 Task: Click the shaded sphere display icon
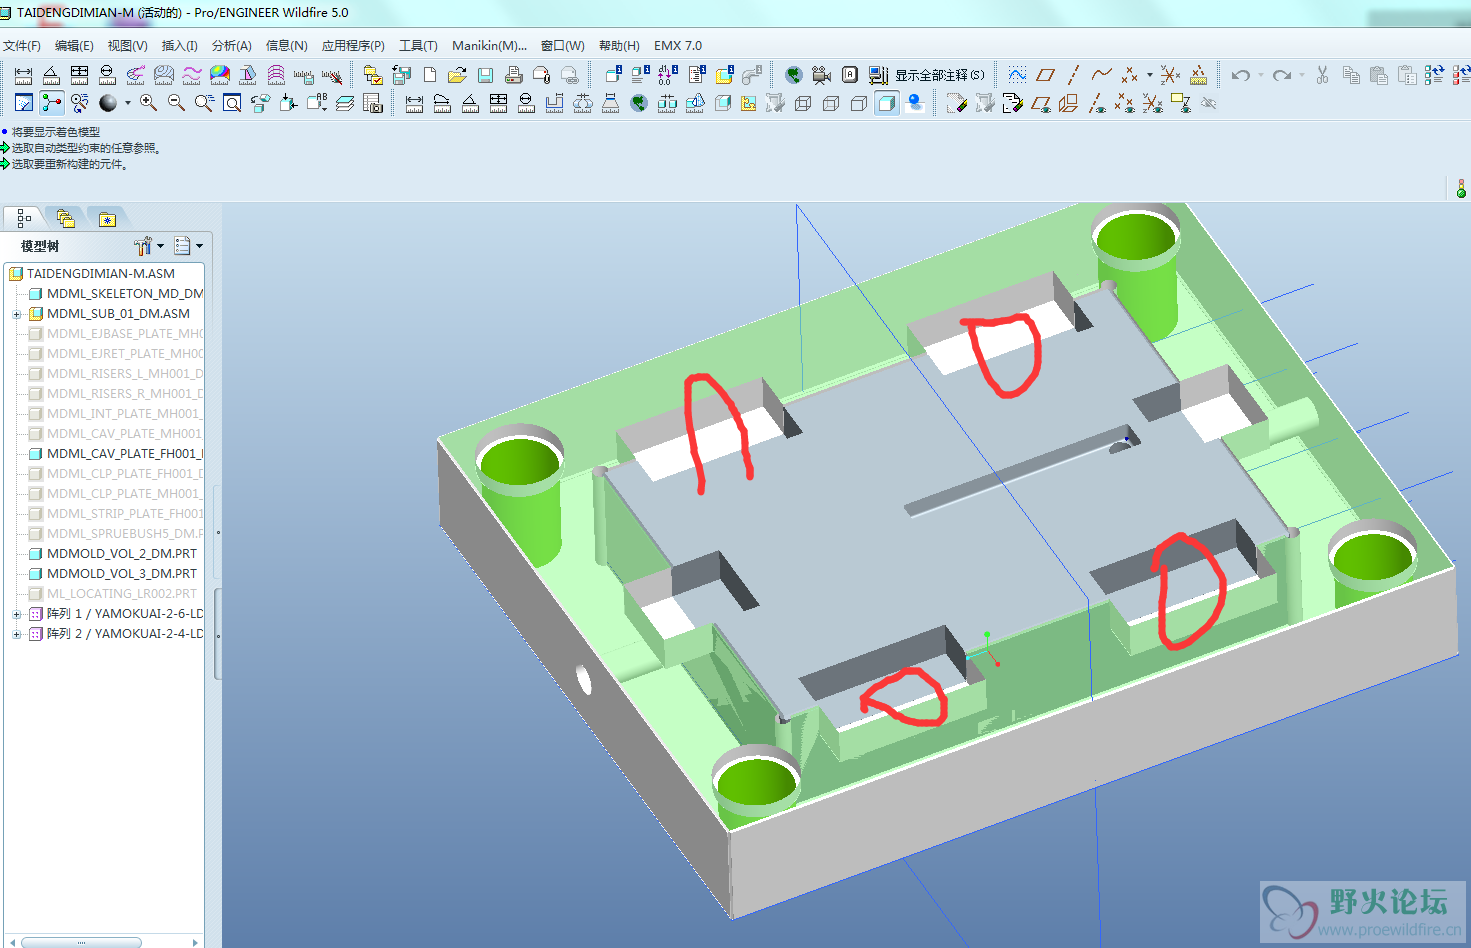coord(107,103)
